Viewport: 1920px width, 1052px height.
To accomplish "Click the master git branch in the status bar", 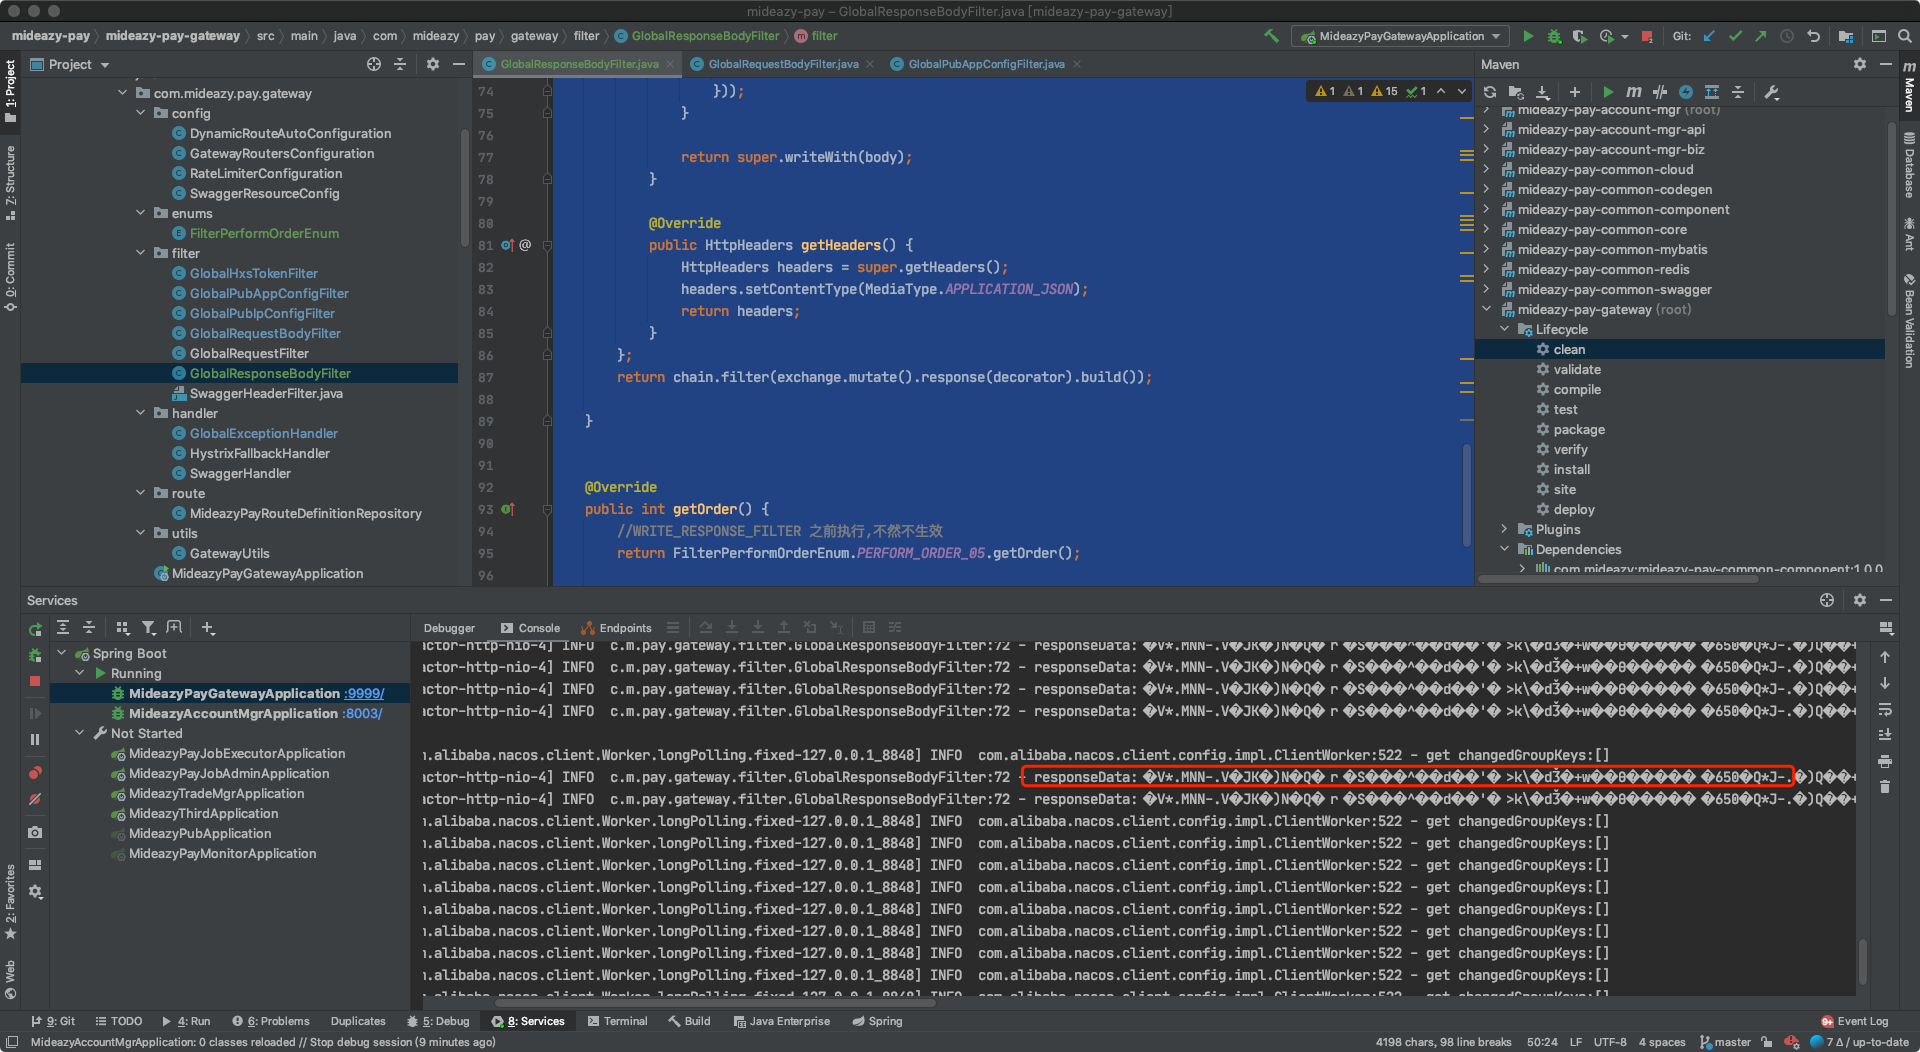I will click(1726, 1042).
